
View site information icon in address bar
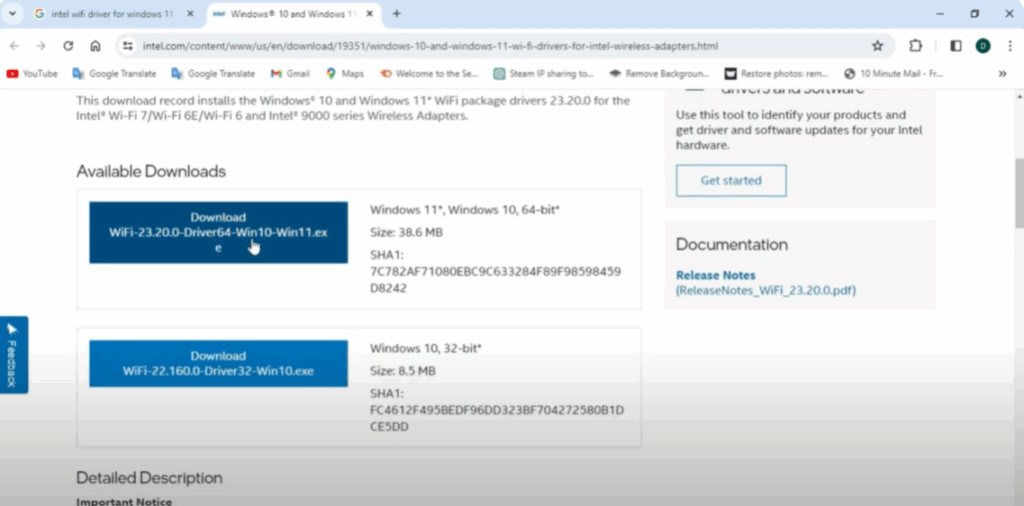coord(128,46)
